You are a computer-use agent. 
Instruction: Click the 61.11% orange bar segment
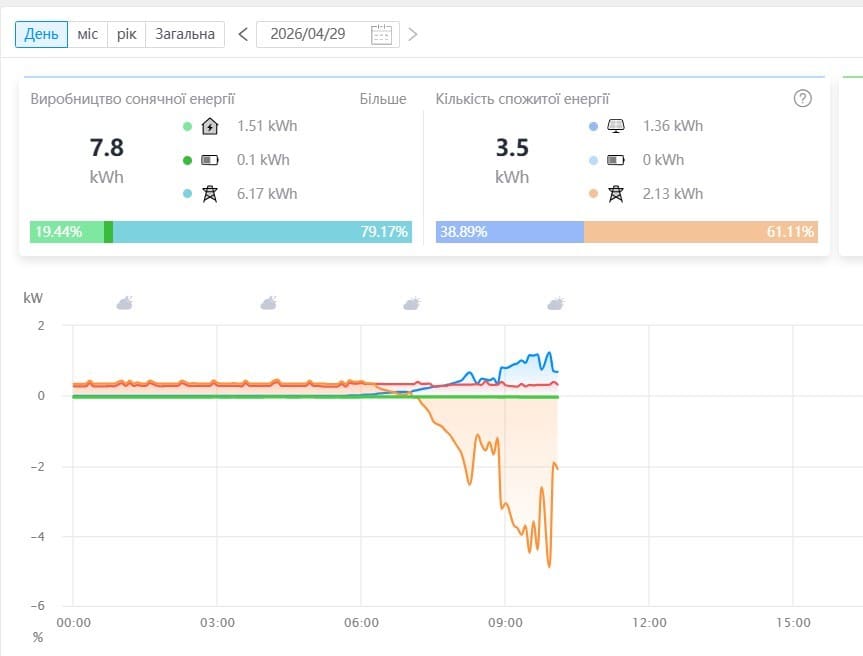pyautogui.click(x=701, y=232)
